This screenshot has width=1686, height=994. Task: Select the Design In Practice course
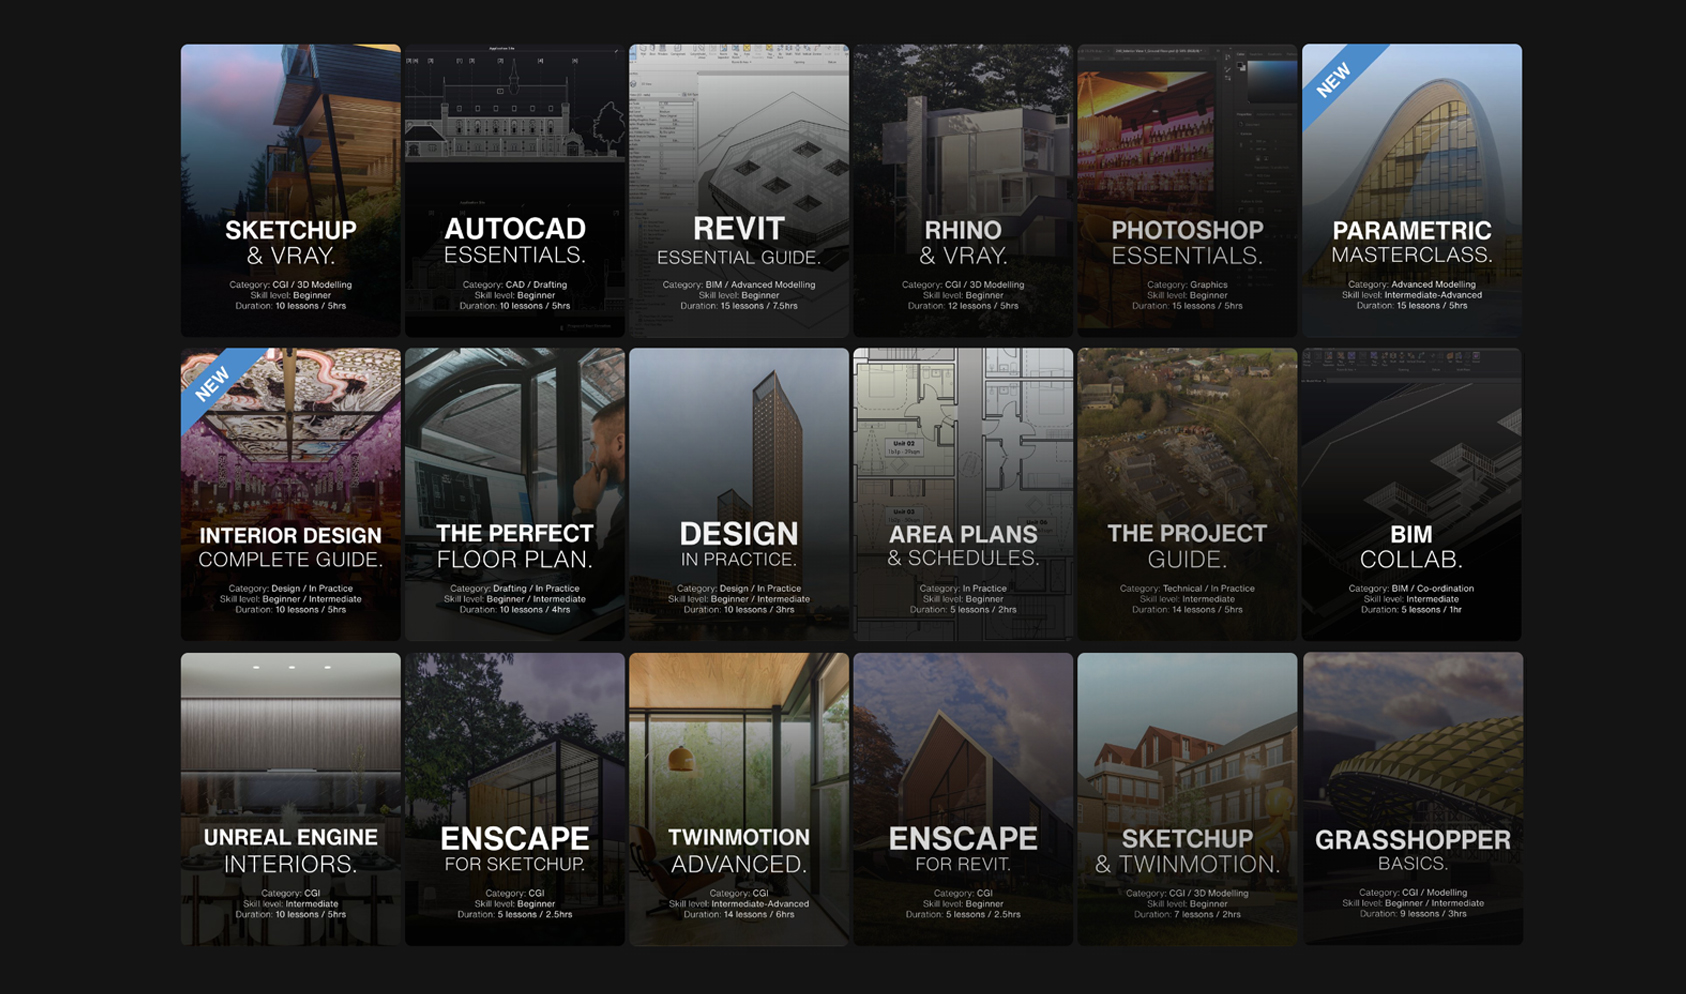pyautogui.click(x=738, y=494)
